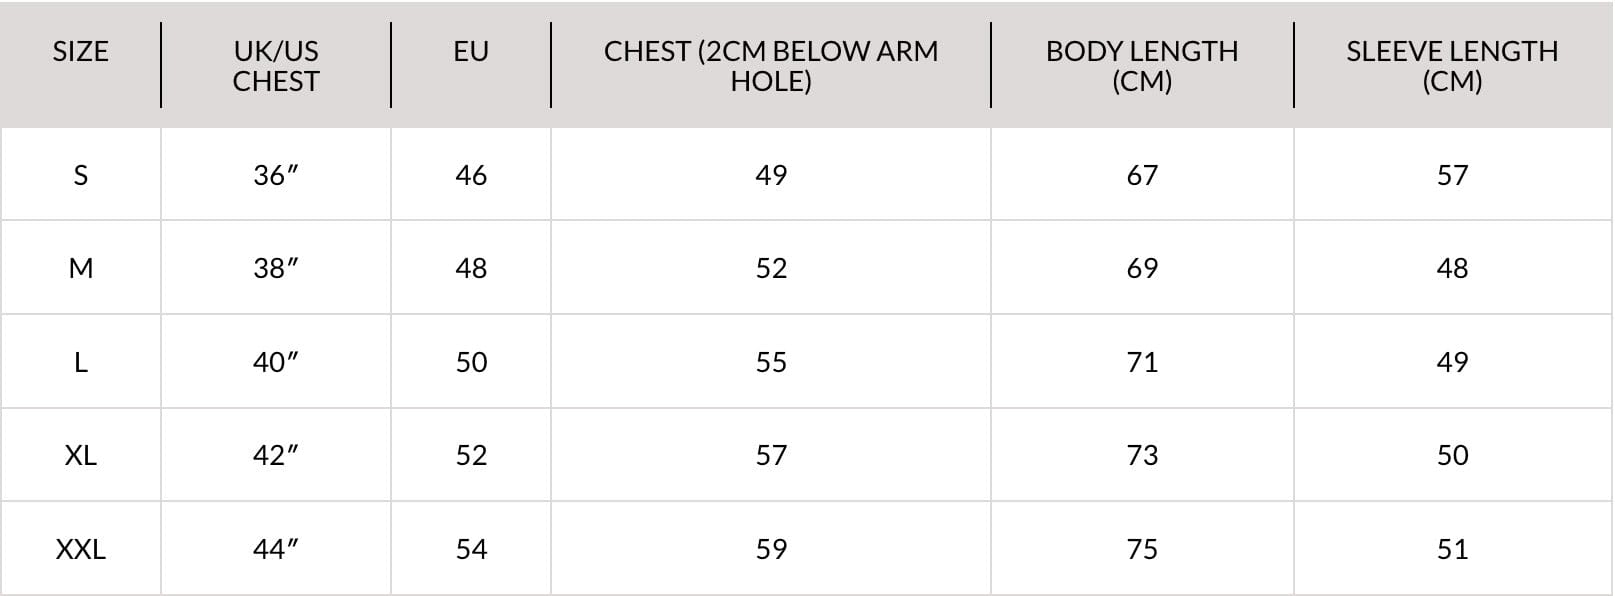Click the BODY LENGTH (CM) header
This screenshot has width=1615, height=596.
(x=1142, y=66)
